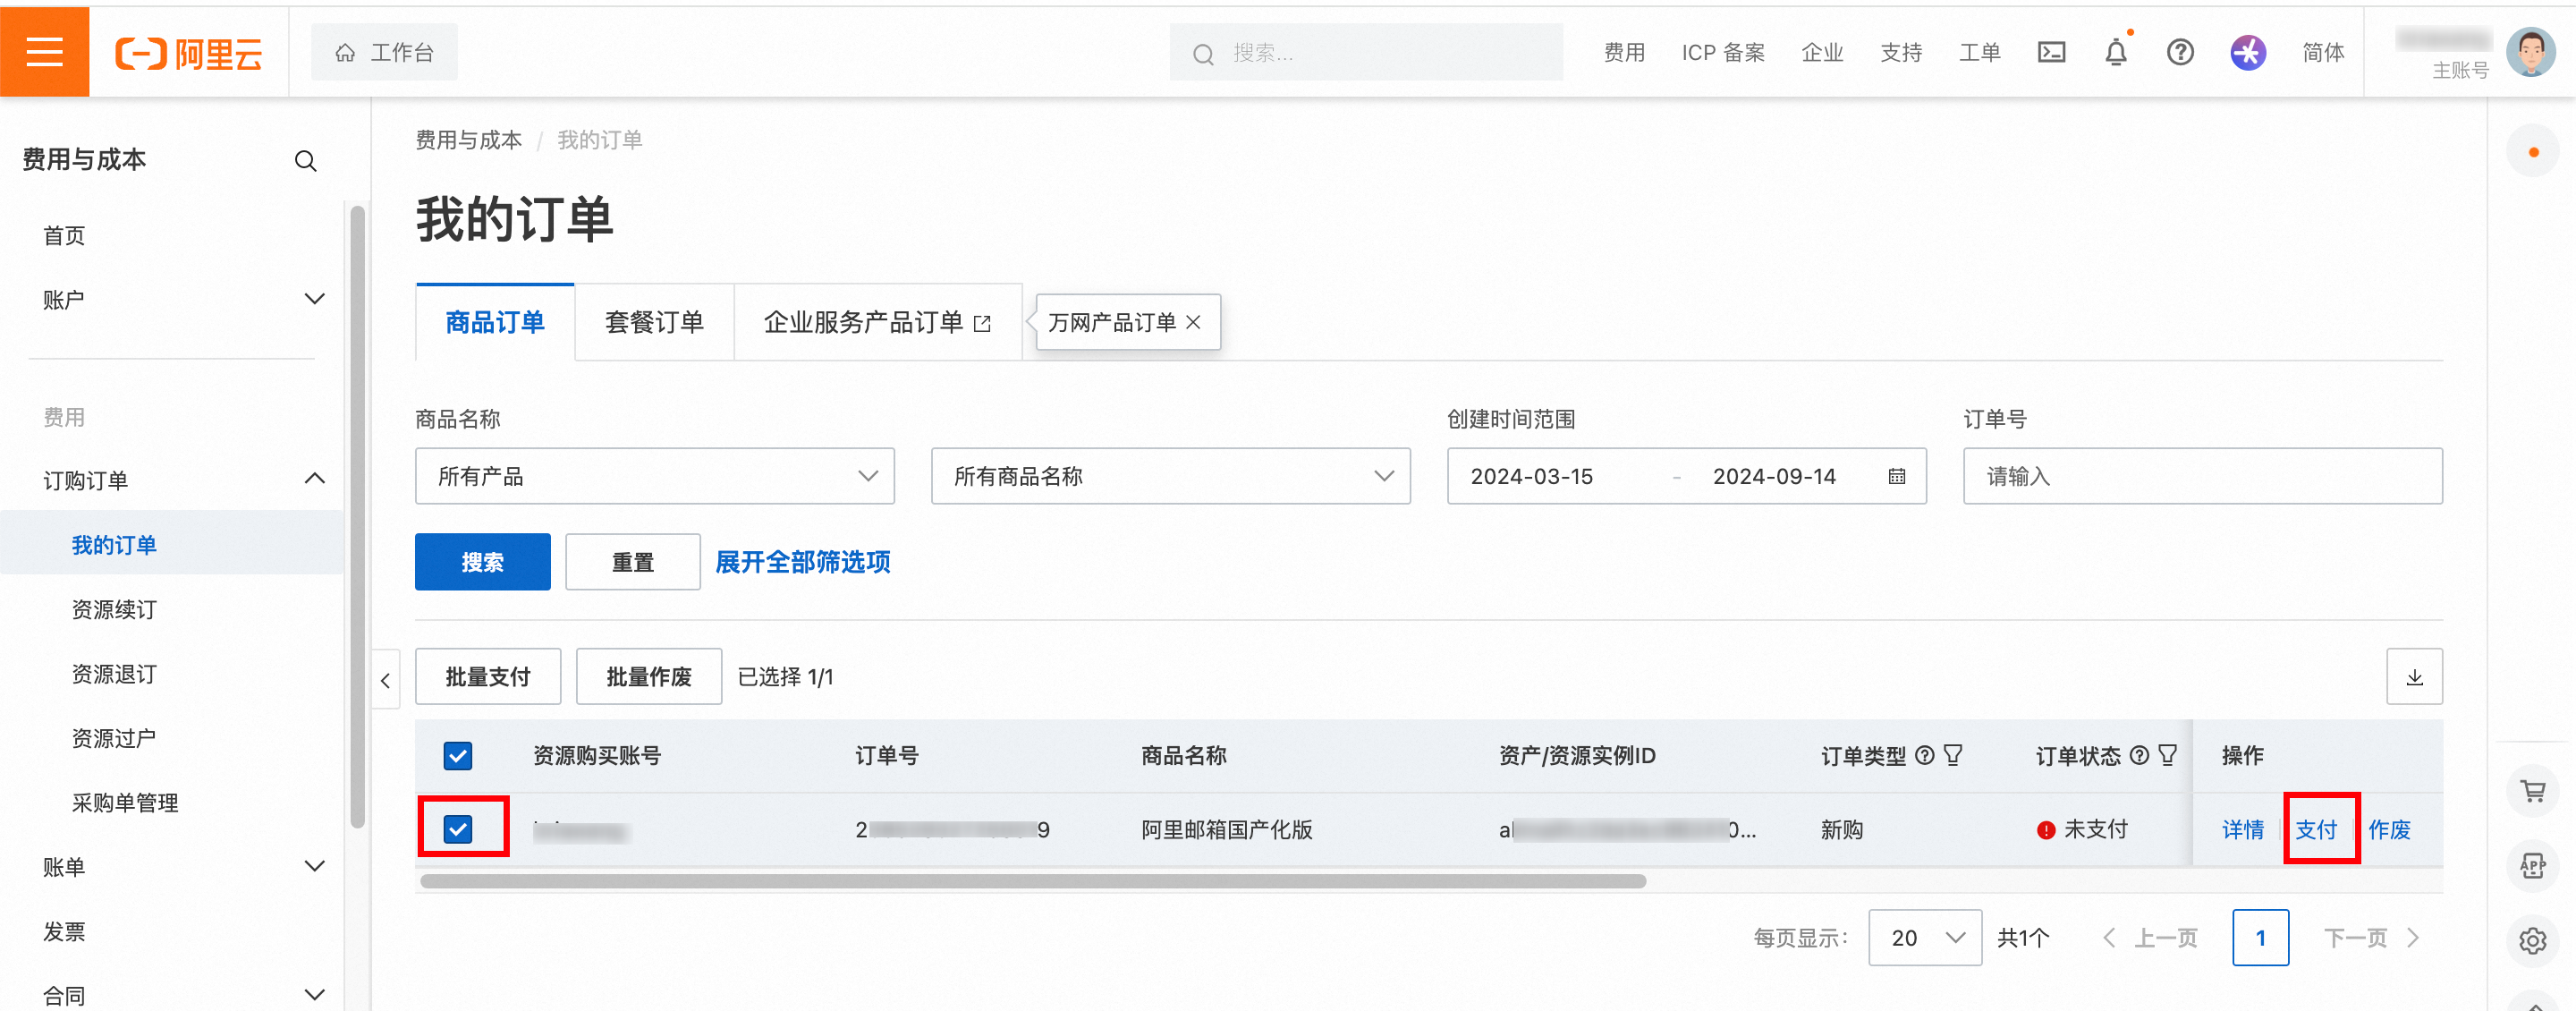Open 资源续订 in the sidebar
The image size is (2576, 1011).
coord(114,609)
